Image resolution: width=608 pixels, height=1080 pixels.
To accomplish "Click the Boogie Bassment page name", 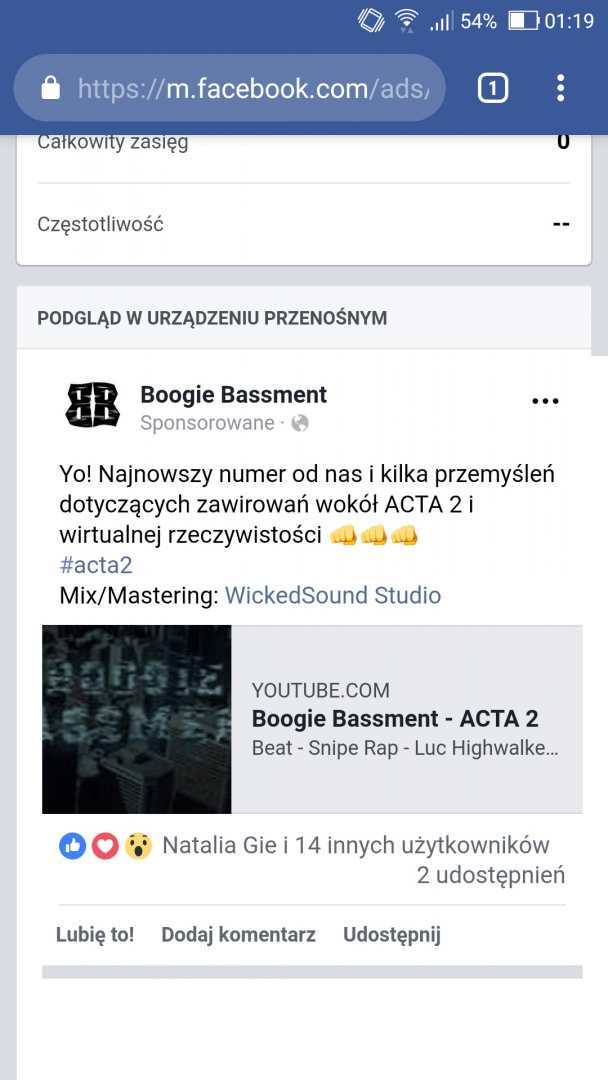I will click(x=233, y=395).
